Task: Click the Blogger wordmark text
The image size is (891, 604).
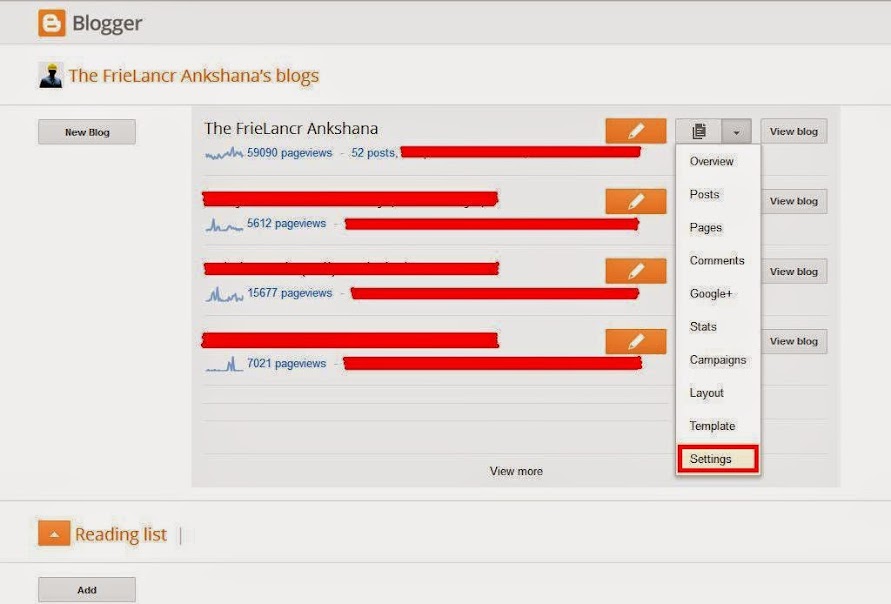Action: pos(107,24)
